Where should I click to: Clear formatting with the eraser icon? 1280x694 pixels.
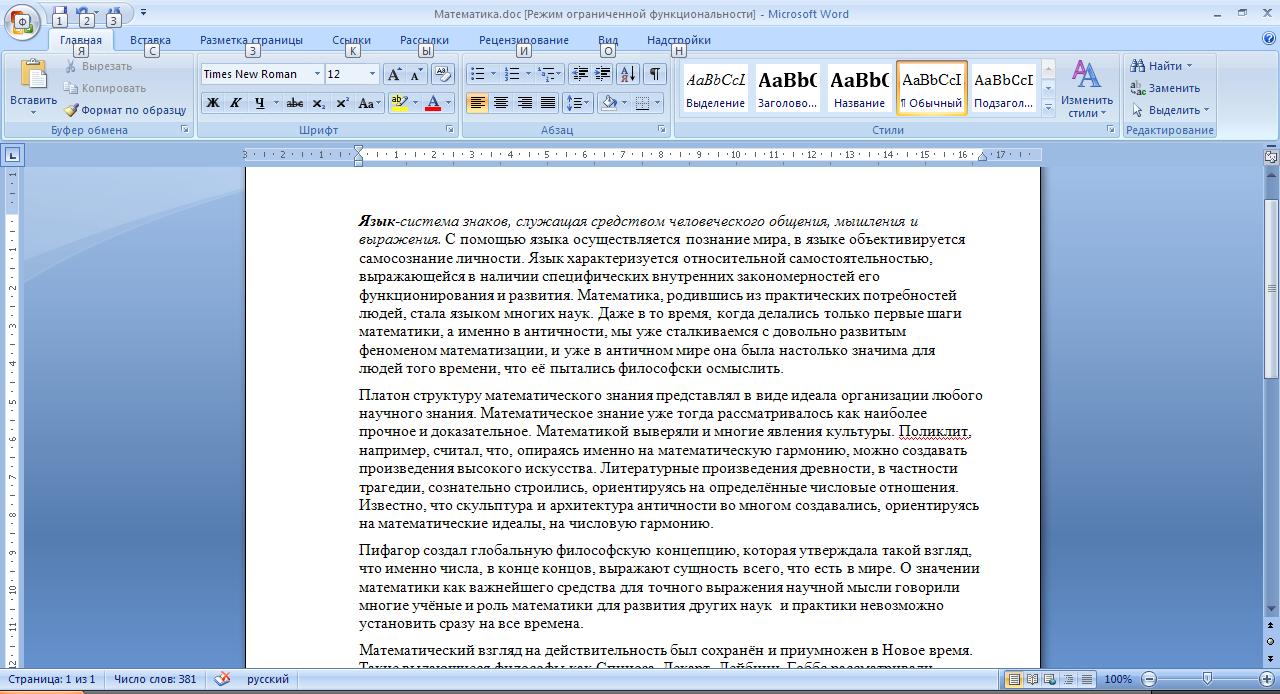(443, 74)
